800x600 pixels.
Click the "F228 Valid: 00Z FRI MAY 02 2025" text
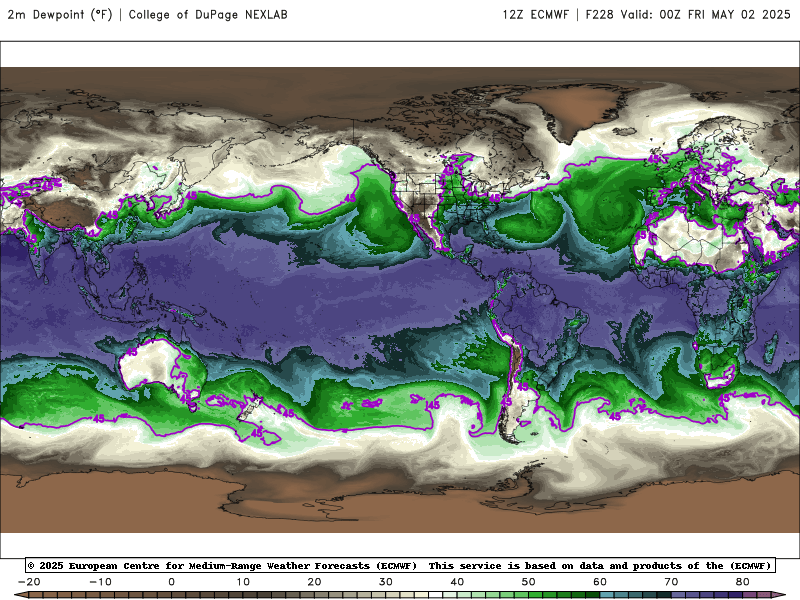tap(688, 14)
